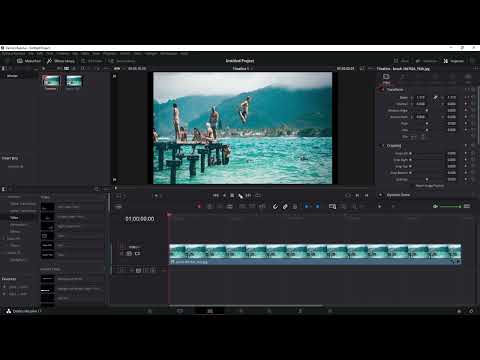Toggle the Transform section on or off
480x360 pixels.
[x=382, y=90]
